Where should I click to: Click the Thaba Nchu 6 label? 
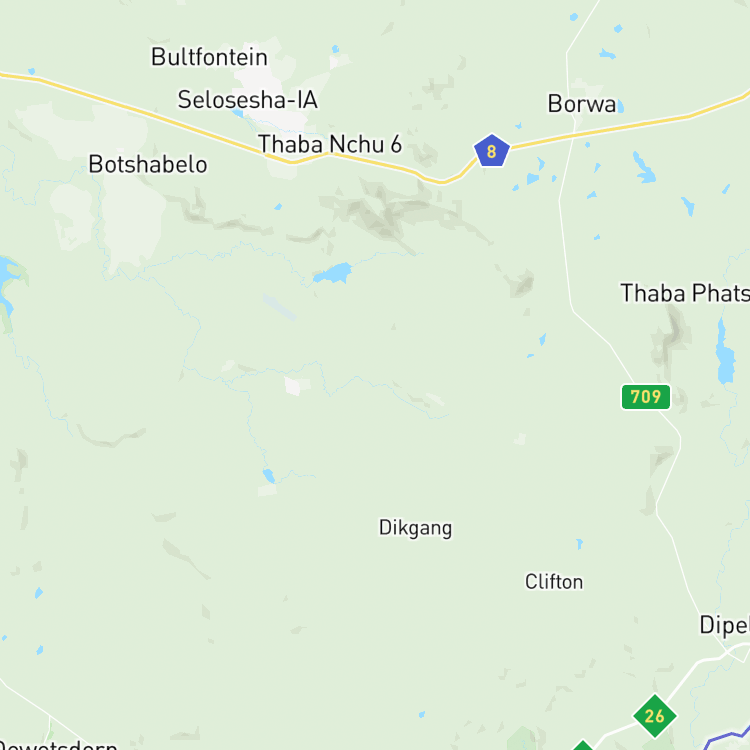click(x=330, y=144)
